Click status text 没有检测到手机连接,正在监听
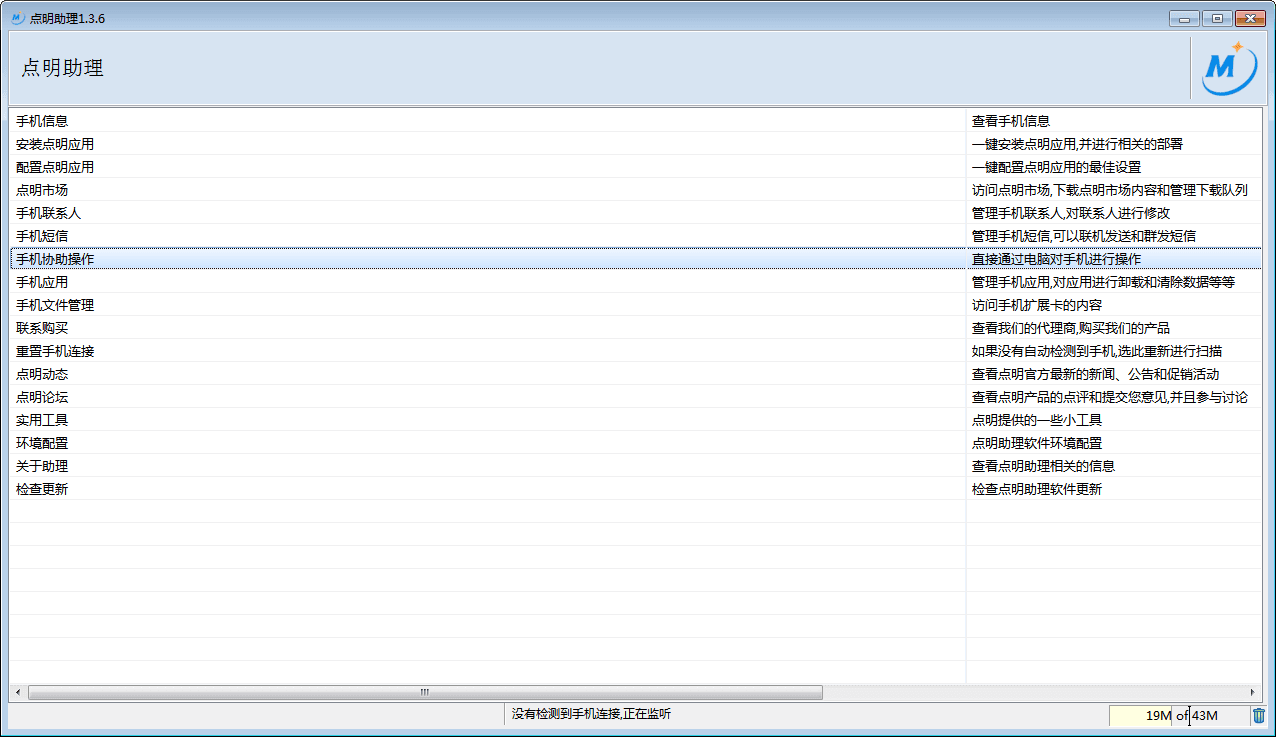This screenshot has height=737, width=1276. click(x=591, y=714)
